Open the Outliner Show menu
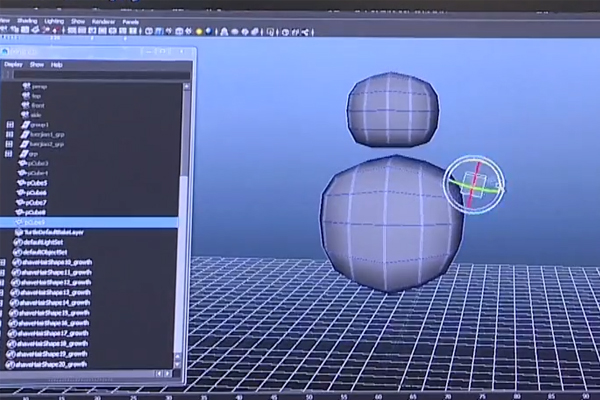600x400 pixels. pos(36,64)
